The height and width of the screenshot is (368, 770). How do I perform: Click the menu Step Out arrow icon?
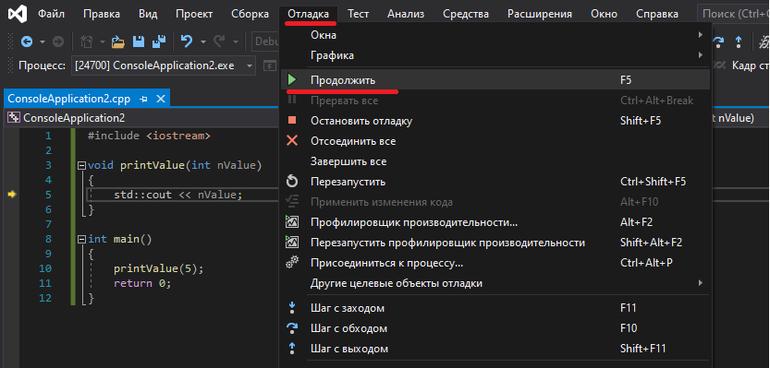(x=292, y=348)
